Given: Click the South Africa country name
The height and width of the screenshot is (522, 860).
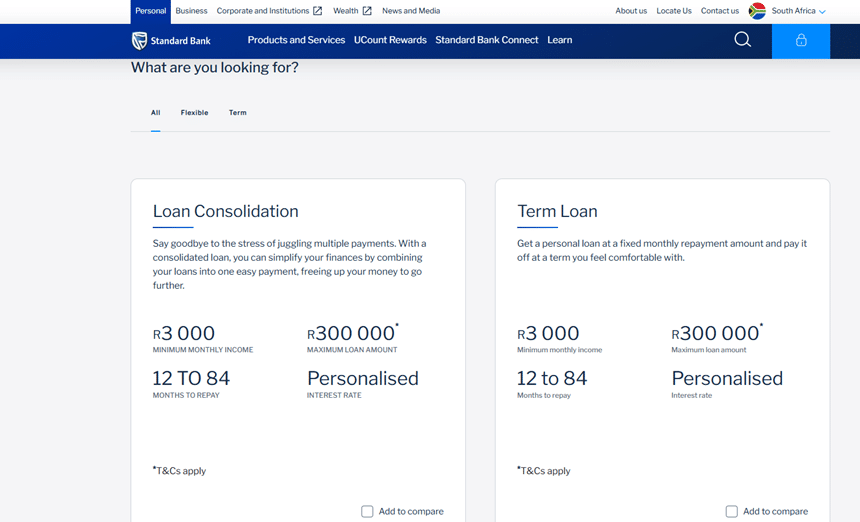Looking at the screenshot, I should 793,11.
